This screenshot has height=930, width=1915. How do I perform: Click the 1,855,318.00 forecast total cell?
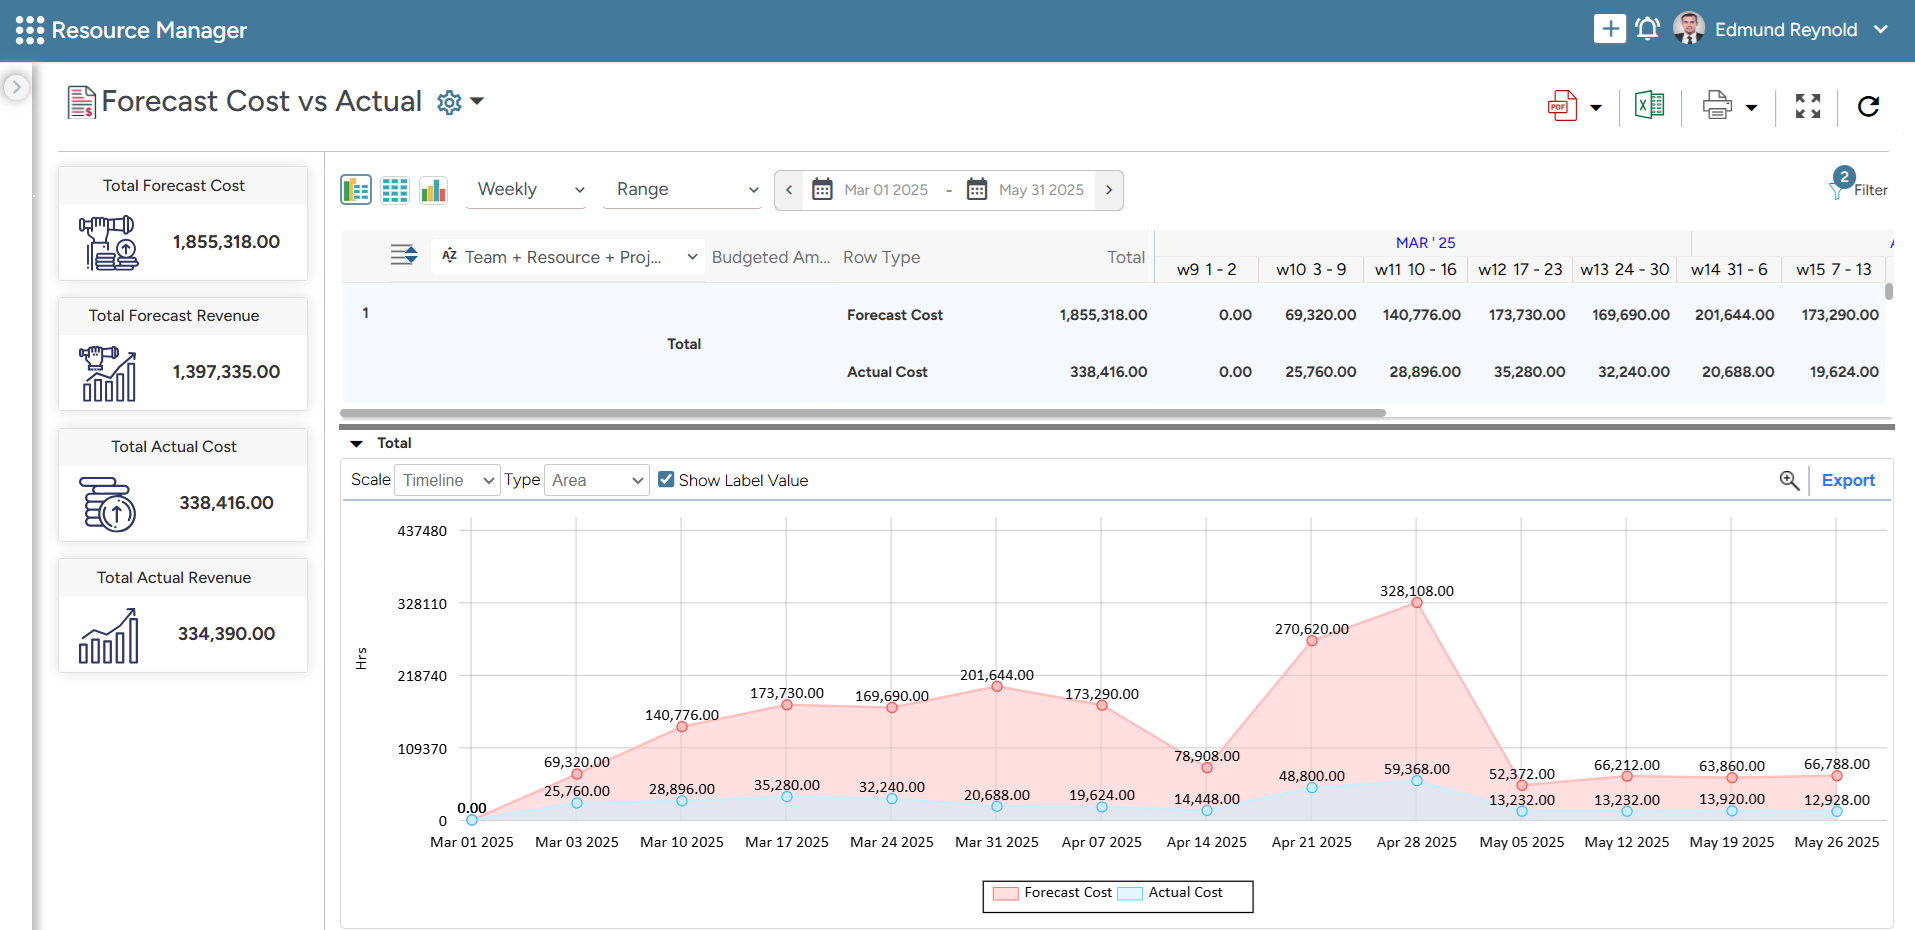(1103, 315)
